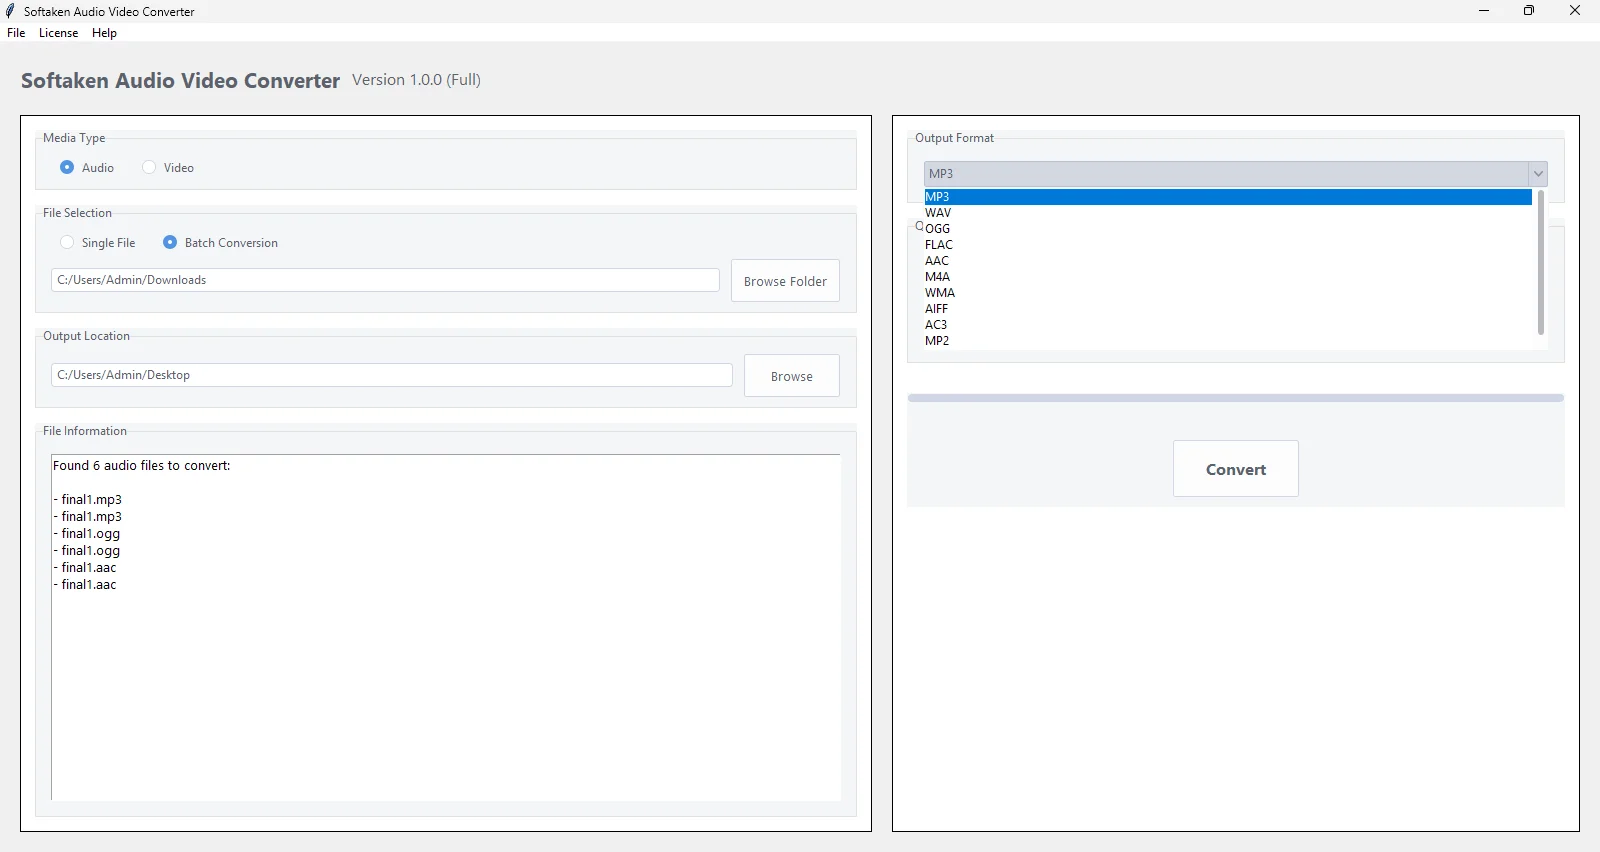The image size is (1600, 852).
Task: Click the conversion progress bar
Action: coord(1235,398)
